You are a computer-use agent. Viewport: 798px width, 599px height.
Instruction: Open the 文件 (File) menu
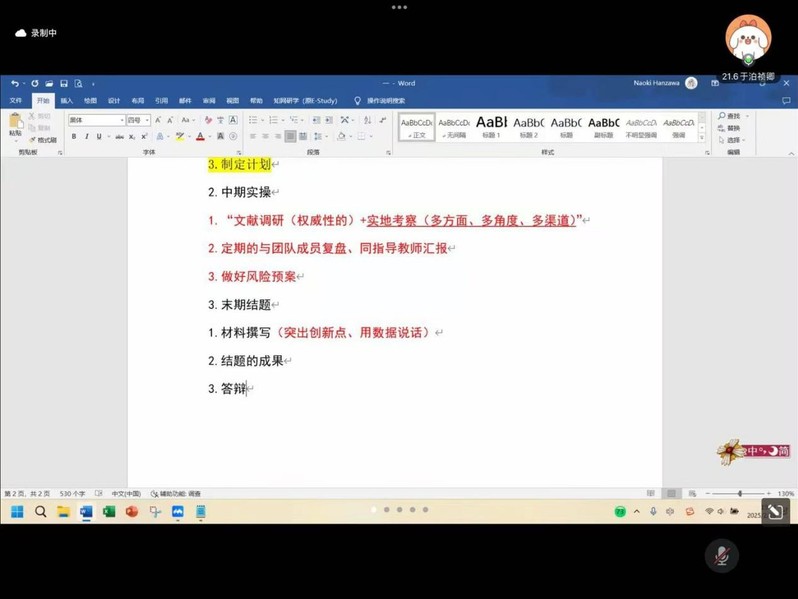pyautogui.click(x=15, y=101)
